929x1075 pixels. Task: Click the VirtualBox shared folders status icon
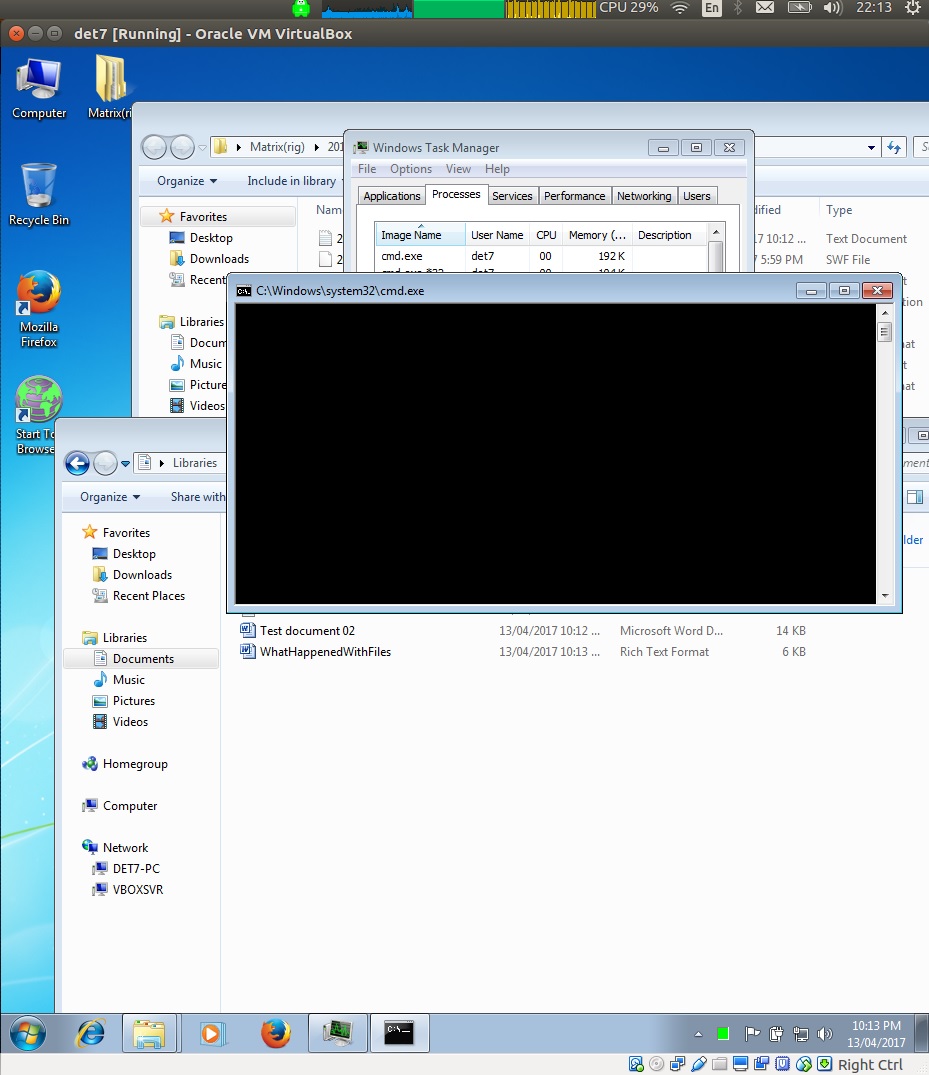tap(719, 1064)
